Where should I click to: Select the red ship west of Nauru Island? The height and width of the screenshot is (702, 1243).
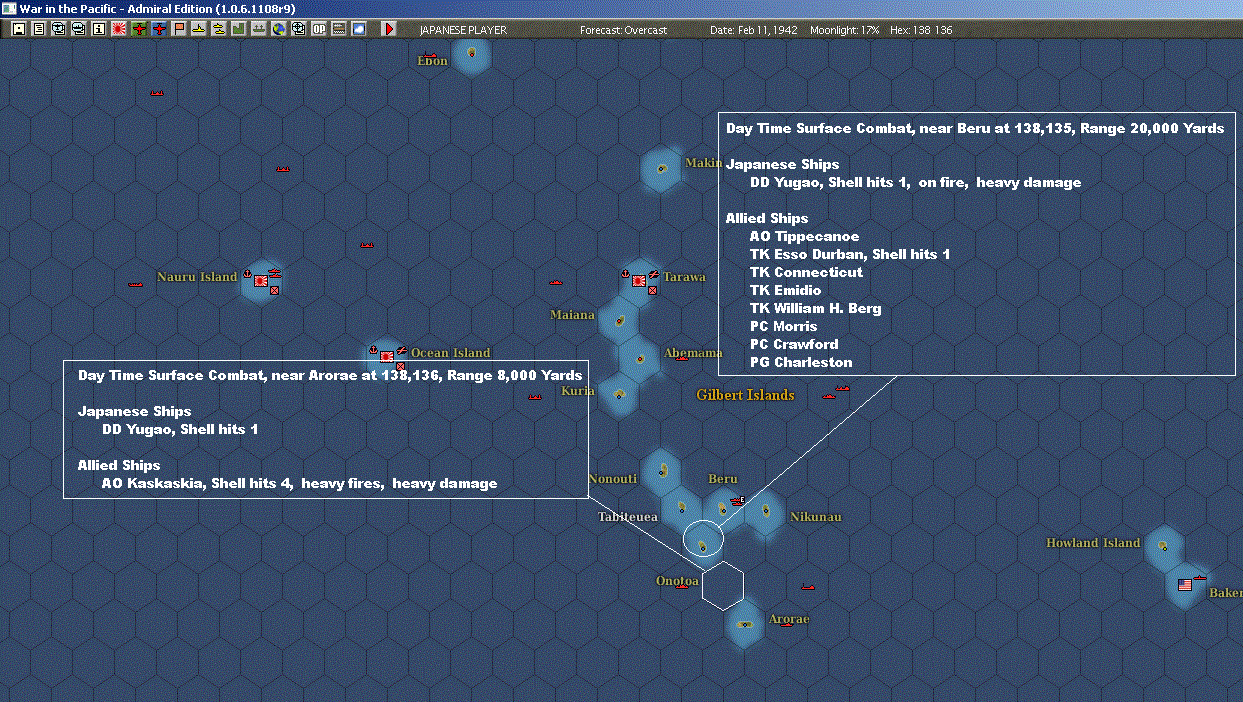(136, 285)
